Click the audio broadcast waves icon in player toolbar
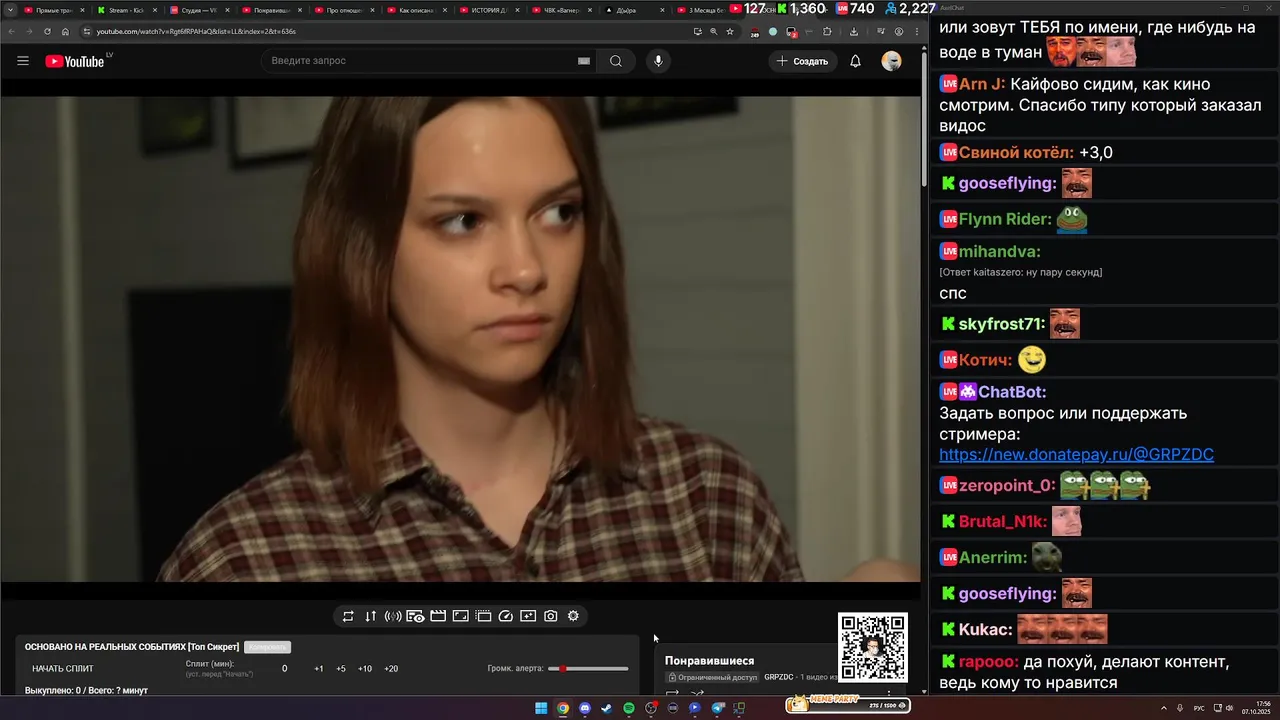Screen dimensions: 1280x720 coord(393,616)
